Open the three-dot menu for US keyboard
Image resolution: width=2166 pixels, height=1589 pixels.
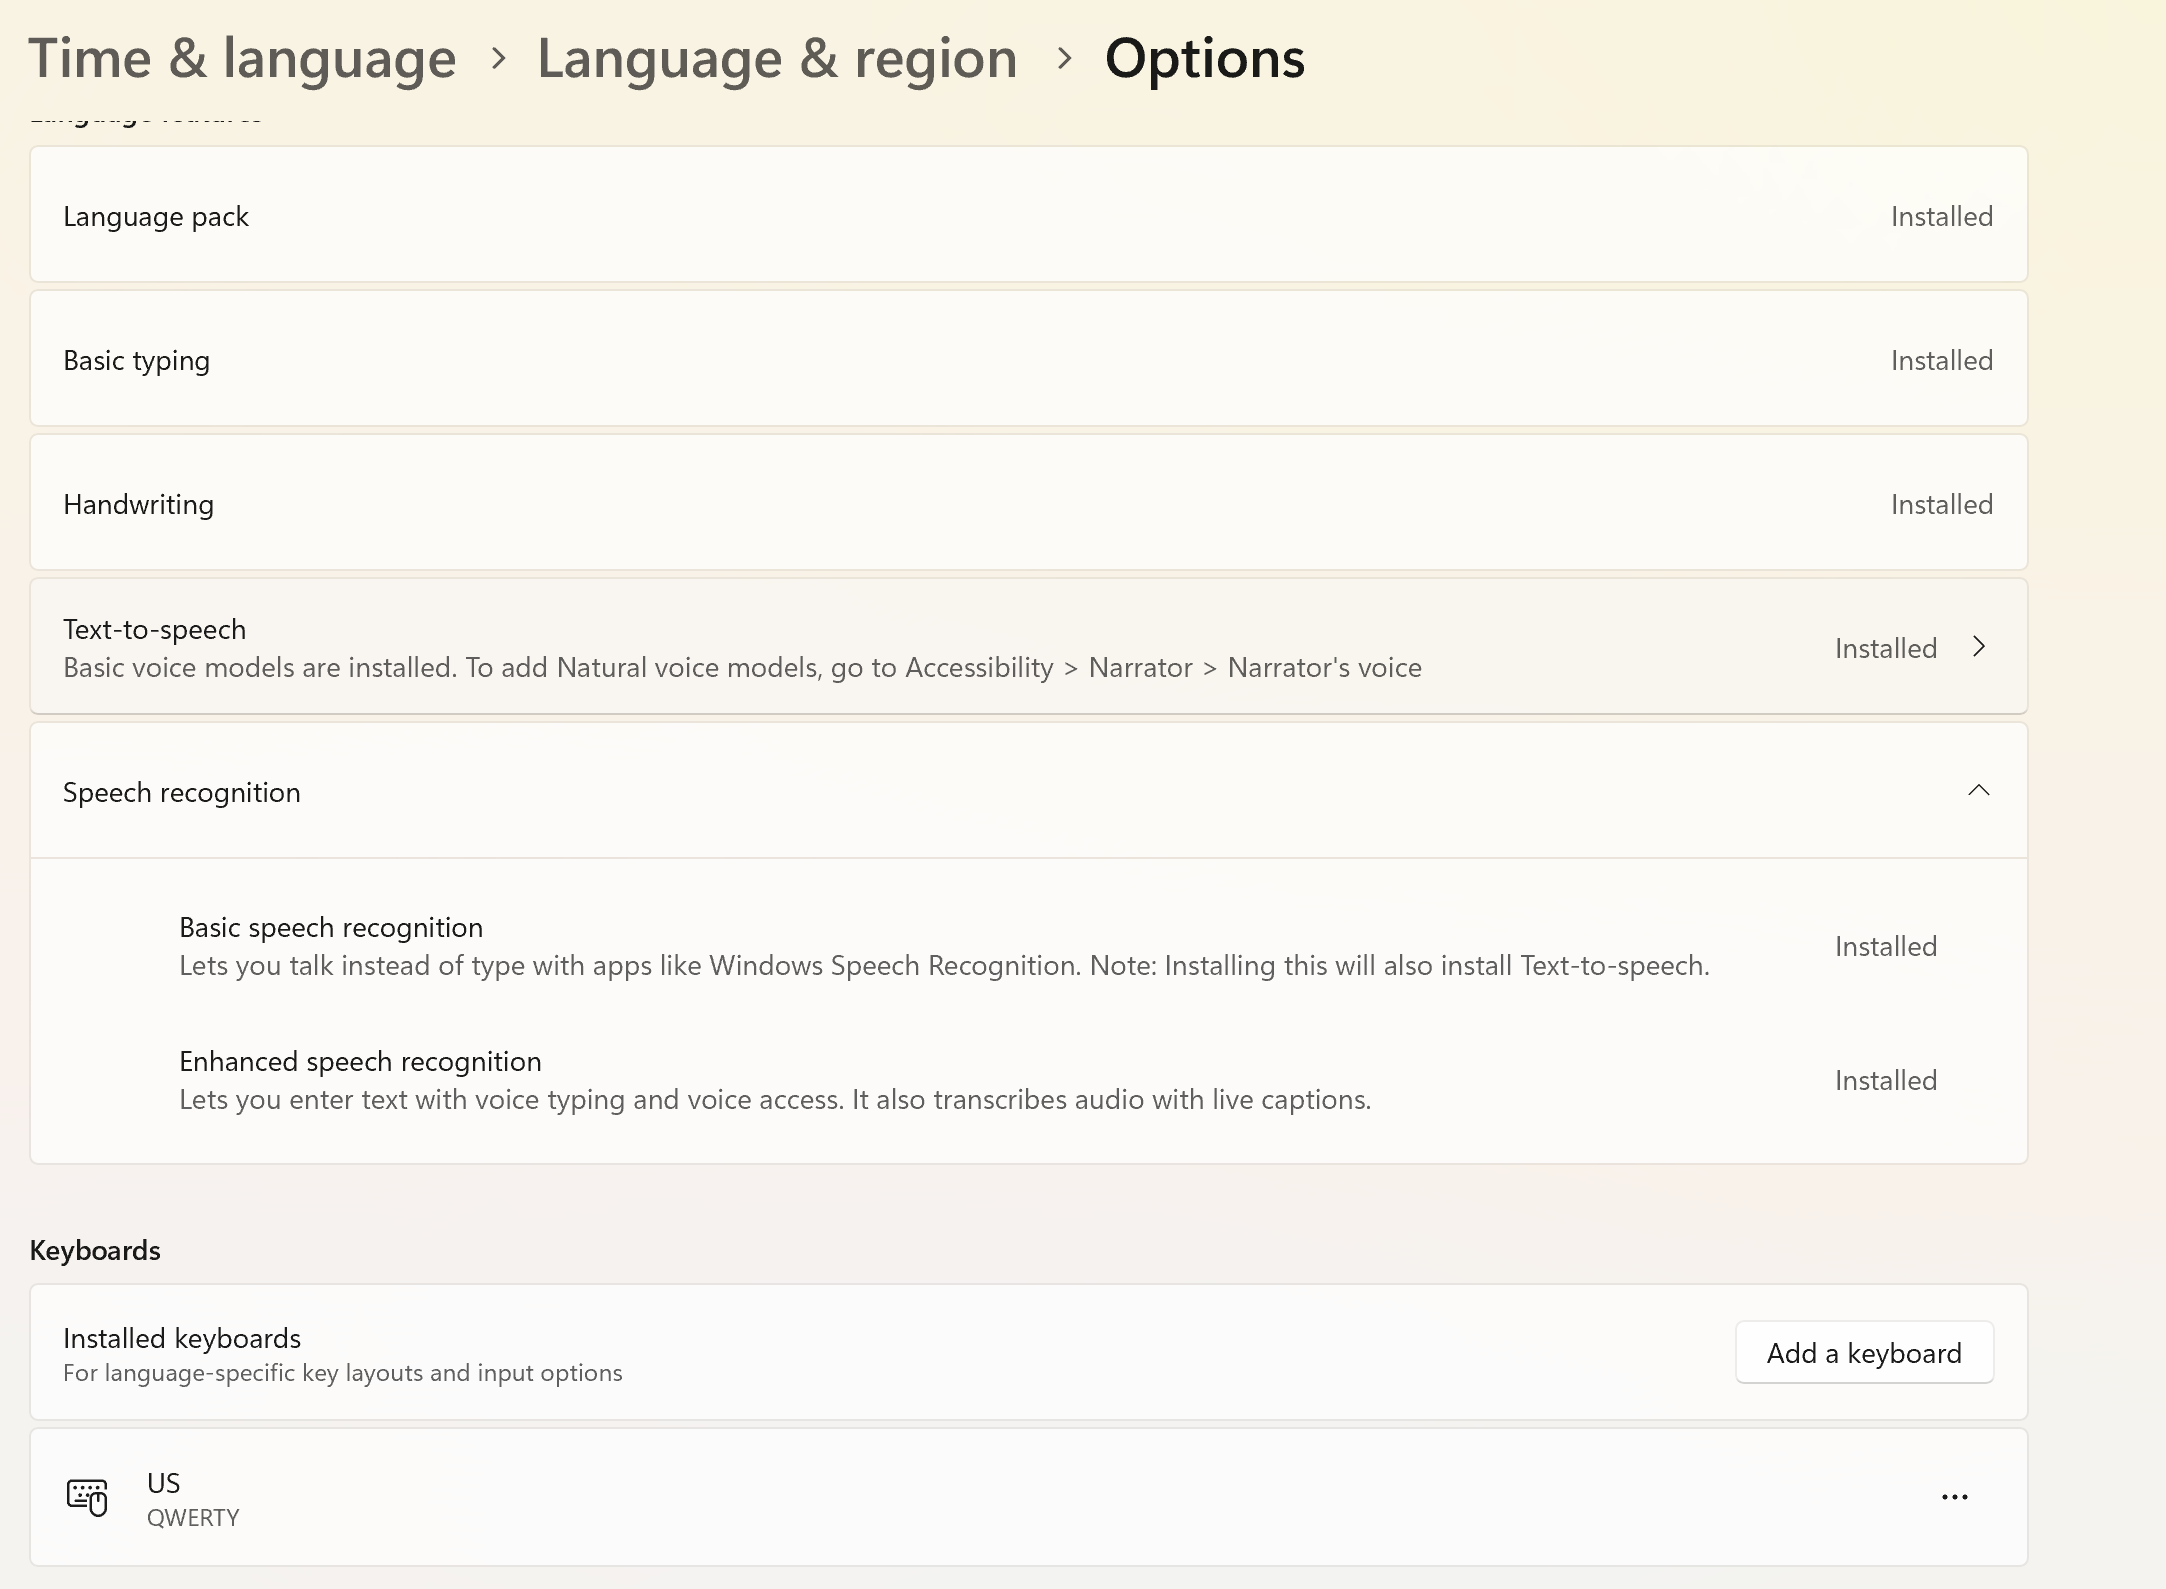(1954, 1497)
